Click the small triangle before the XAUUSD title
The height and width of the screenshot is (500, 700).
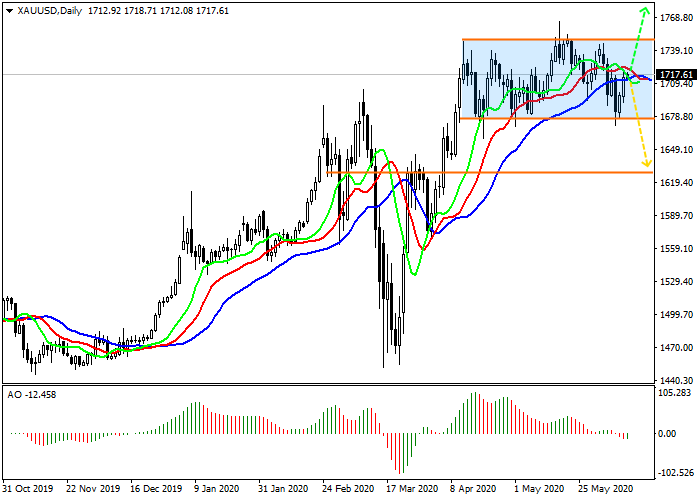(x=8, y=10)
